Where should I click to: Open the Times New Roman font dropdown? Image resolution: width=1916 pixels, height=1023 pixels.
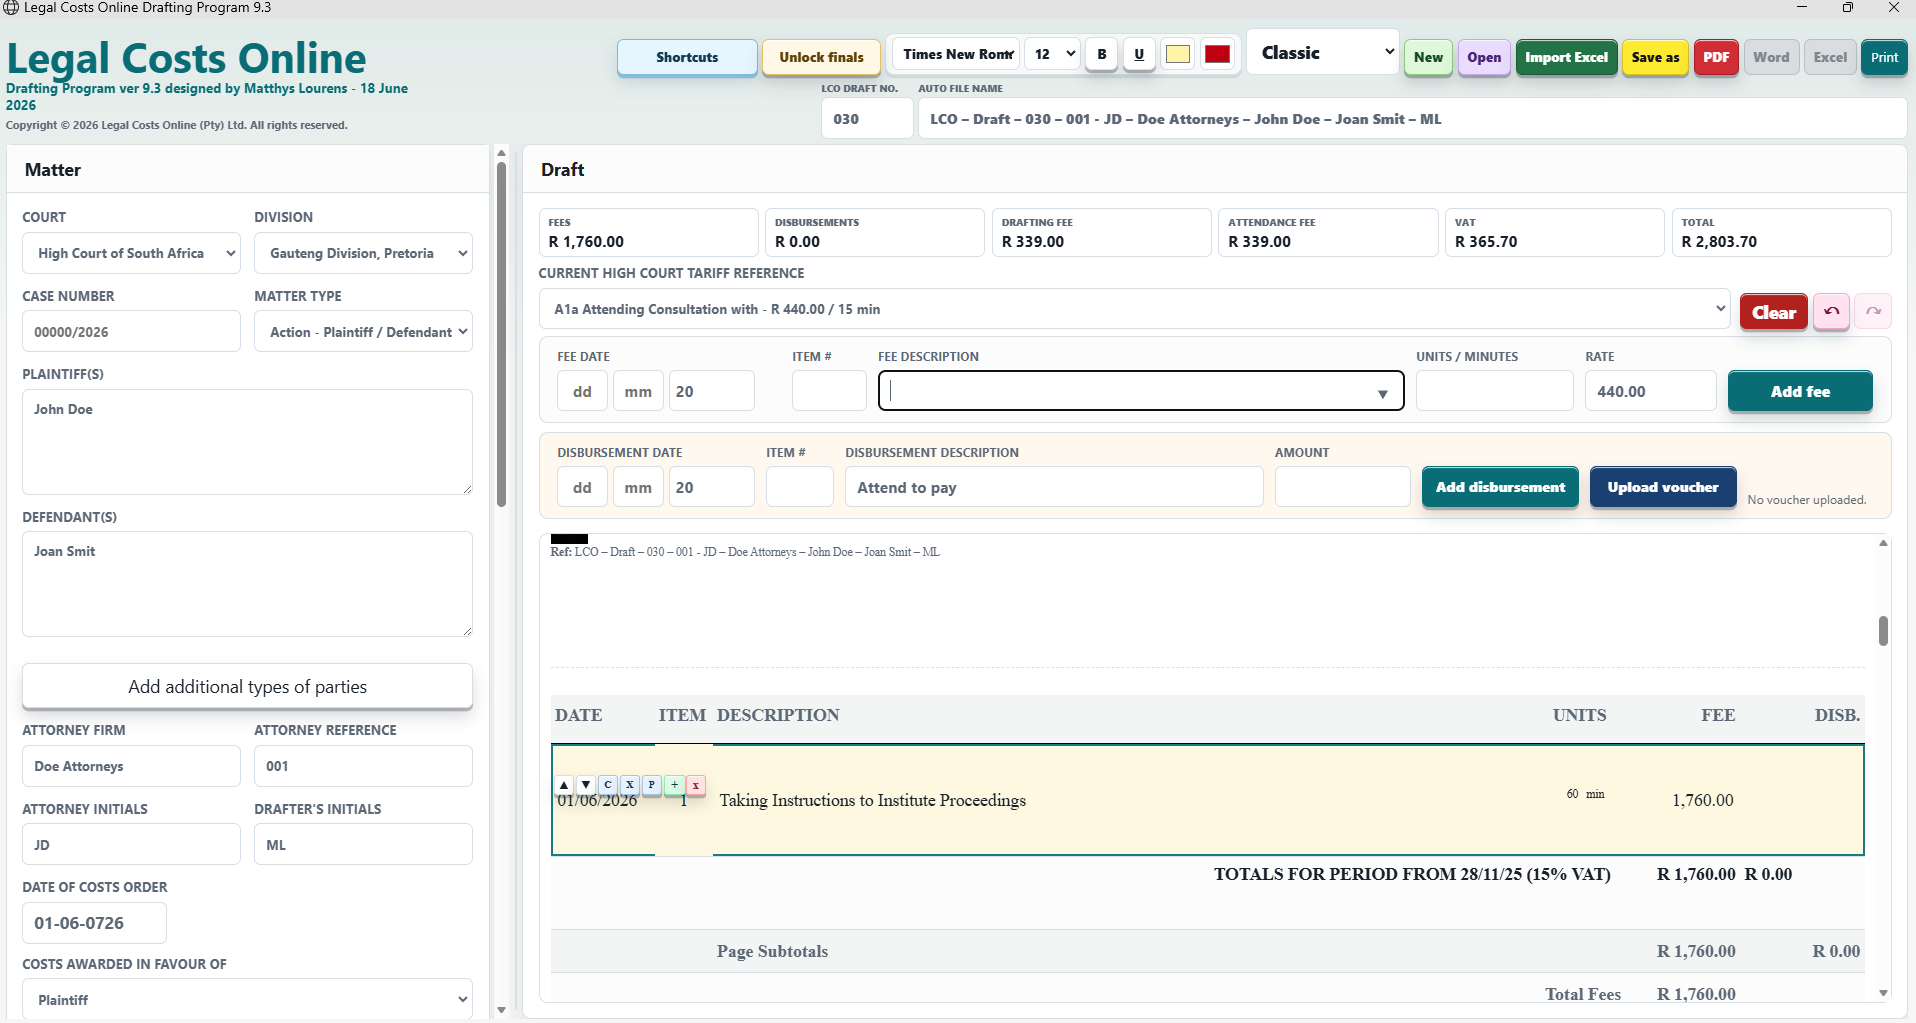[957, 54]
